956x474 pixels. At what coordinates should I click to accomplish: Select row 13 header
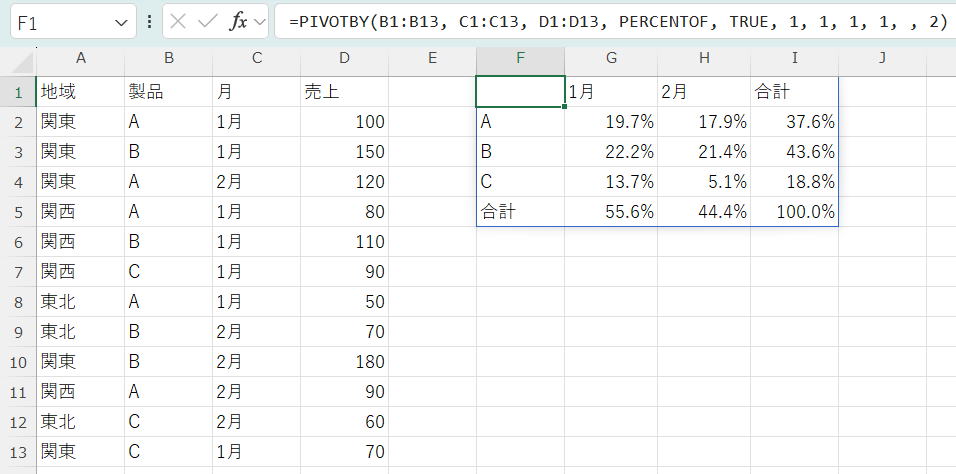[18, 453]
